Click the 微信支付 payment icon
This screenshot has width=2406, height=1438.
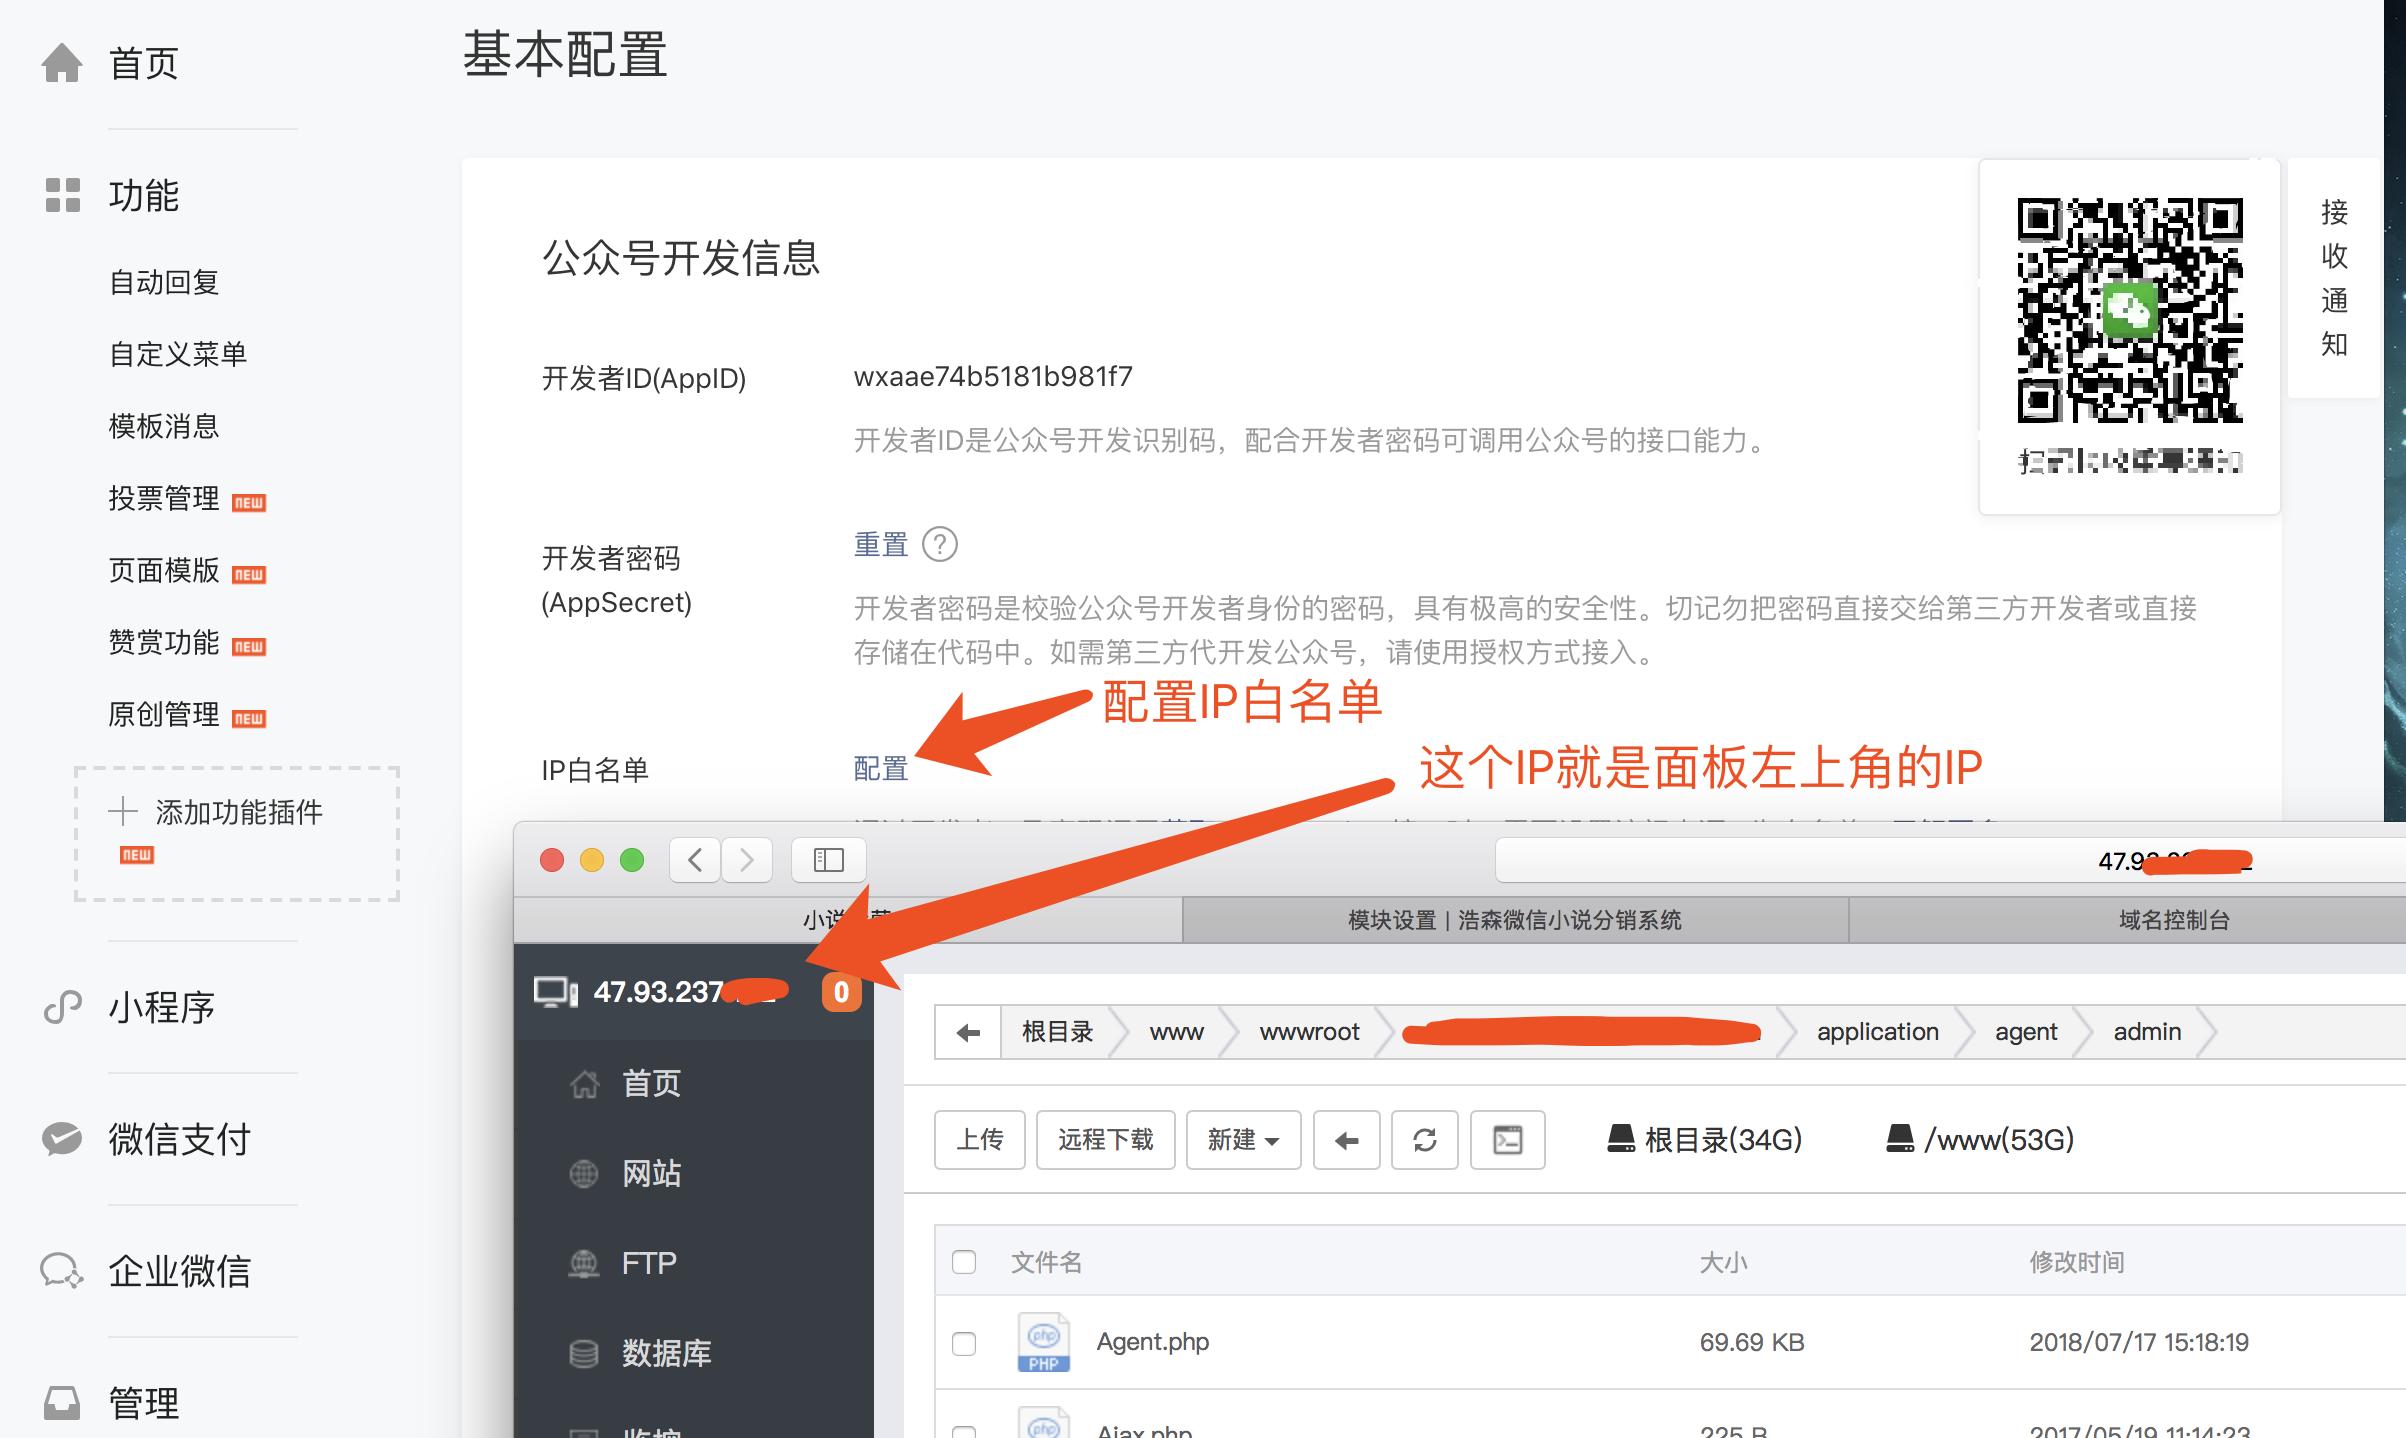click(63, 1138)
